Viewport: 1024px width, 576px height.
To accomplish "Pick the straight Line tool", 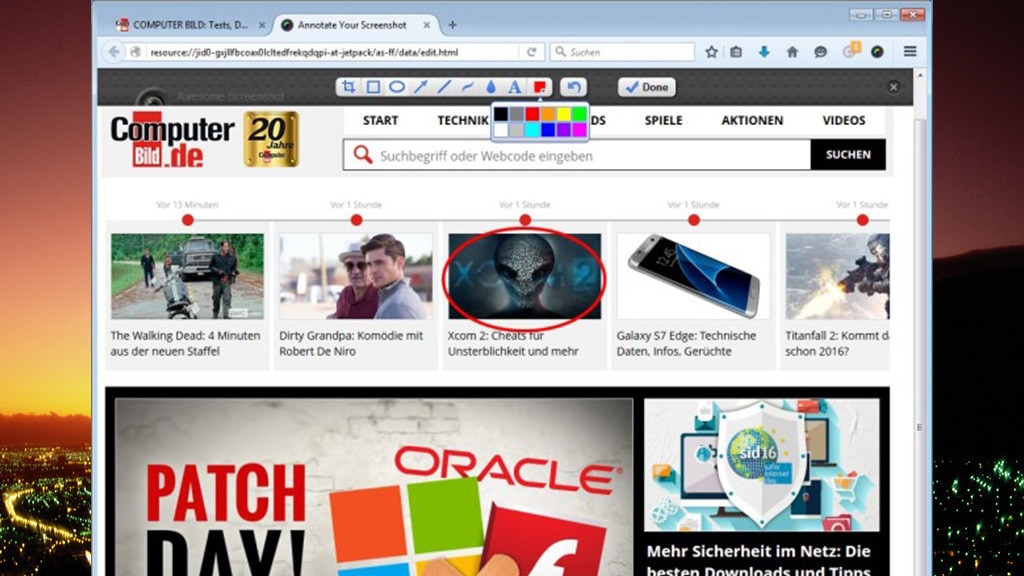I will coord(444,87).
